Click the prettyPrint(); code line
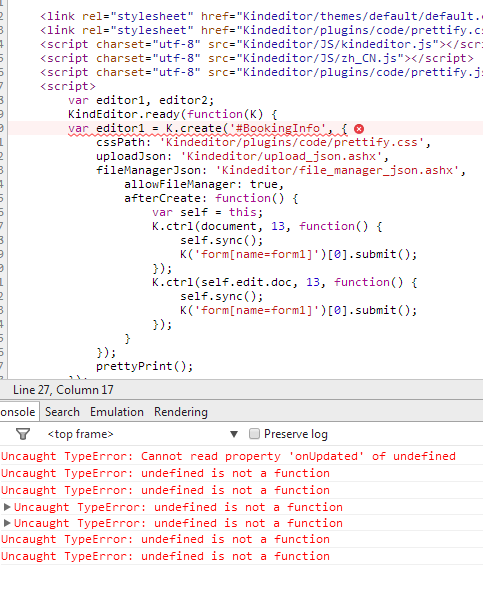 tap(144, 366)
